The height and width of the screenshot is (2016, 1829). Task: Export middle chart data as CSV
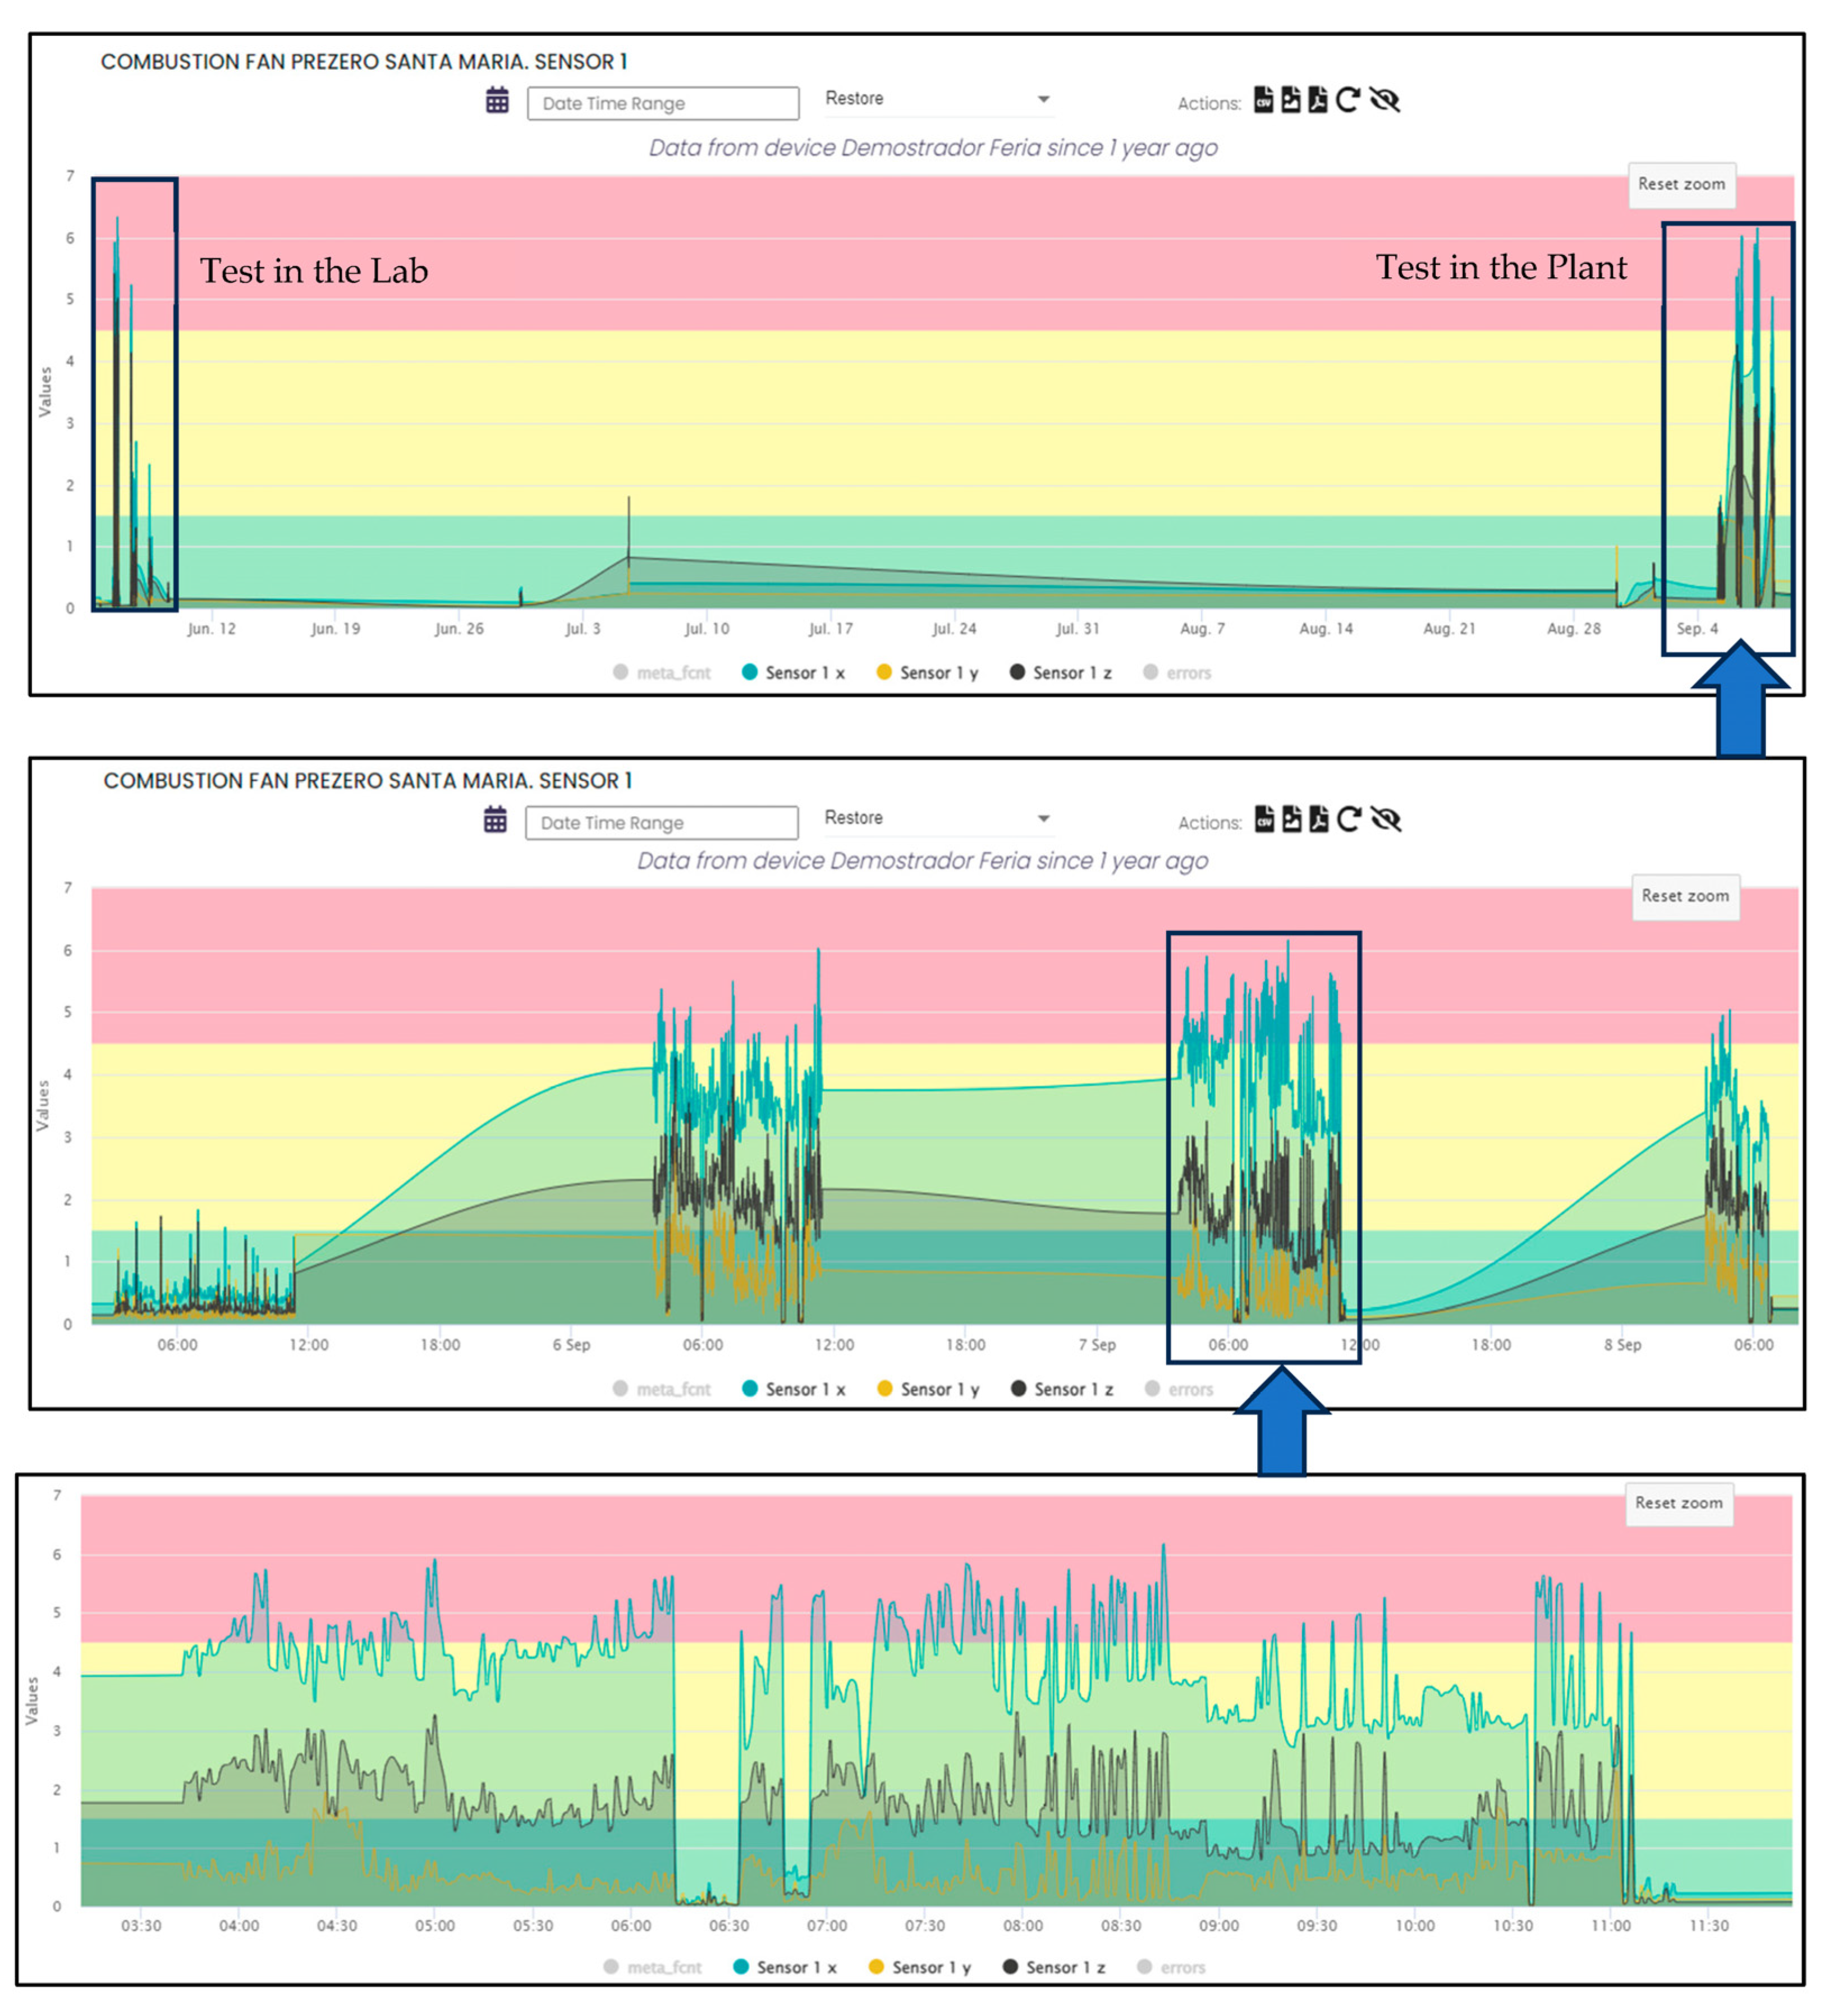pos(1265,819)
